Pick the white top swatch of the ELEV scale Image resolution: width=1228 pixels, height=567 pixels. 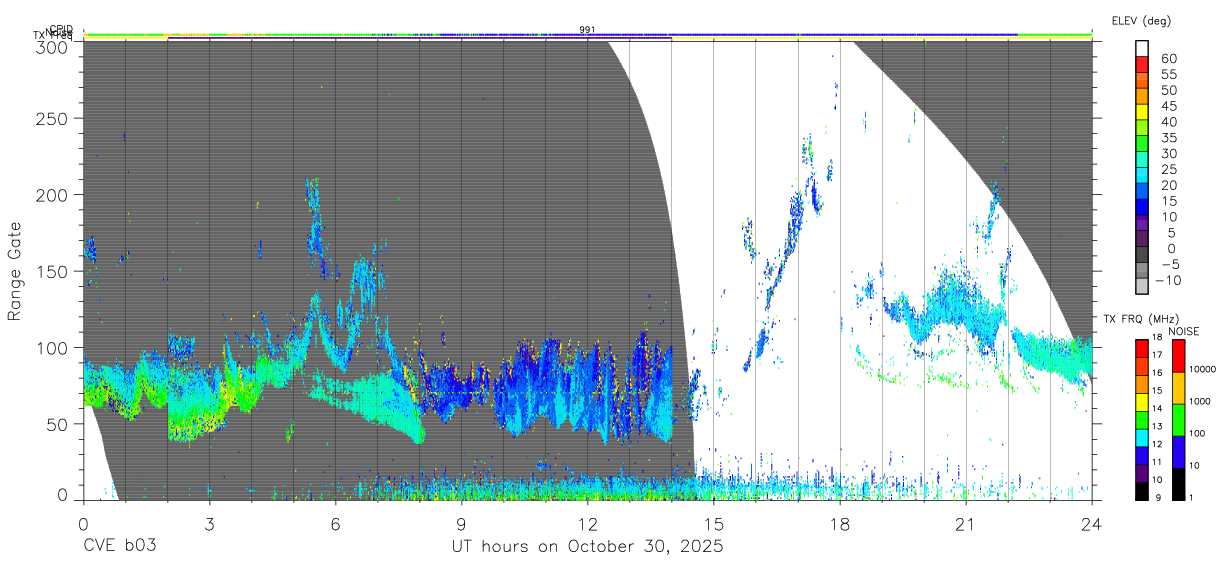1142,49
